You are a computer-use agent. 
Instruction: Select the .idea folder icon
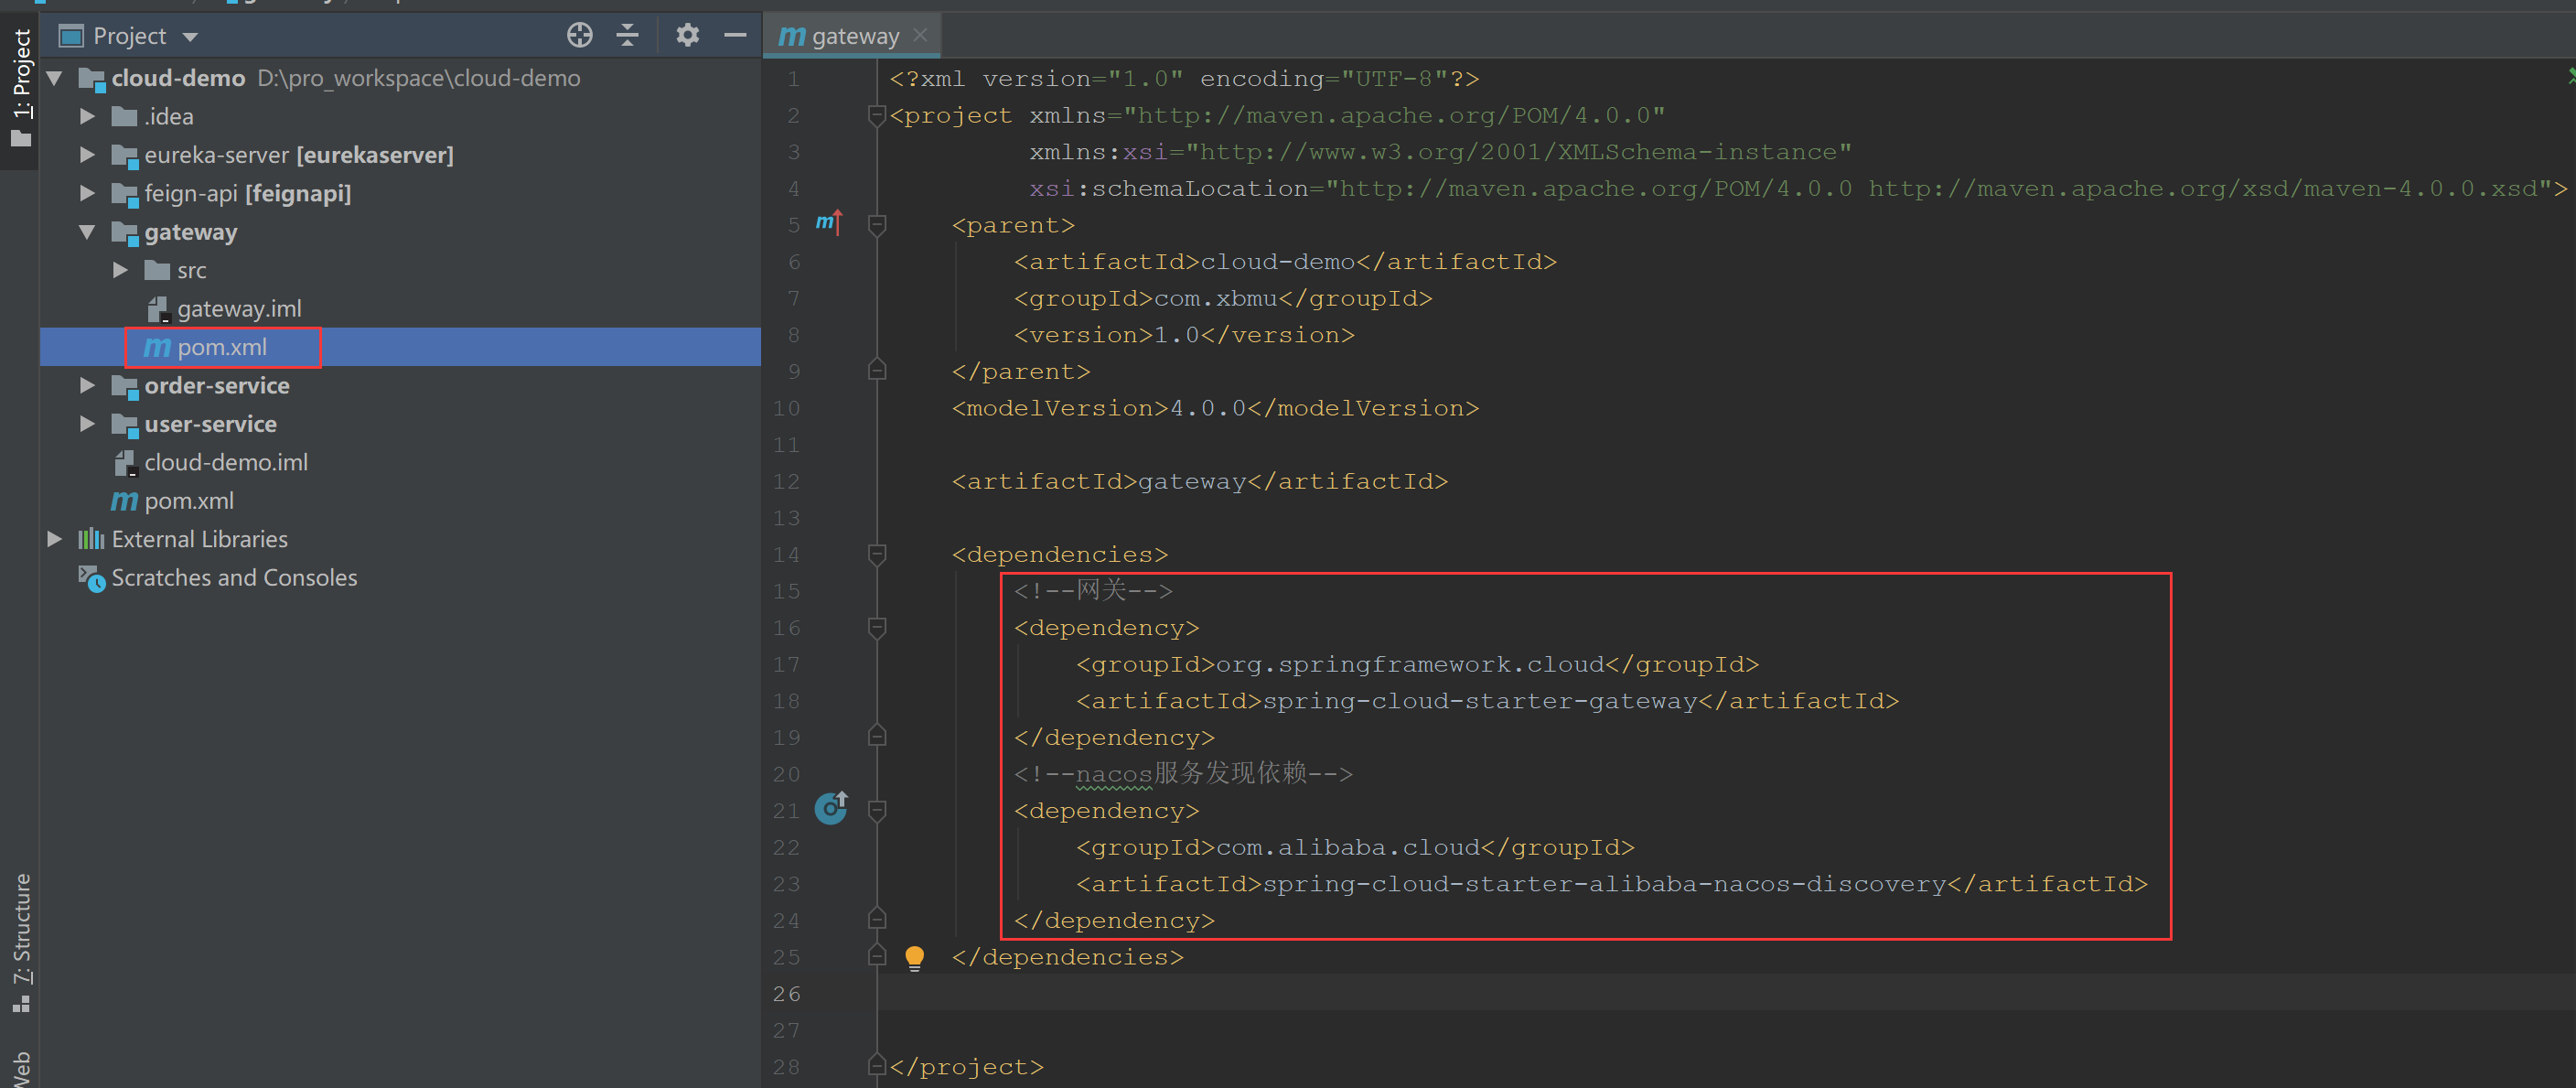click(124, 117)
